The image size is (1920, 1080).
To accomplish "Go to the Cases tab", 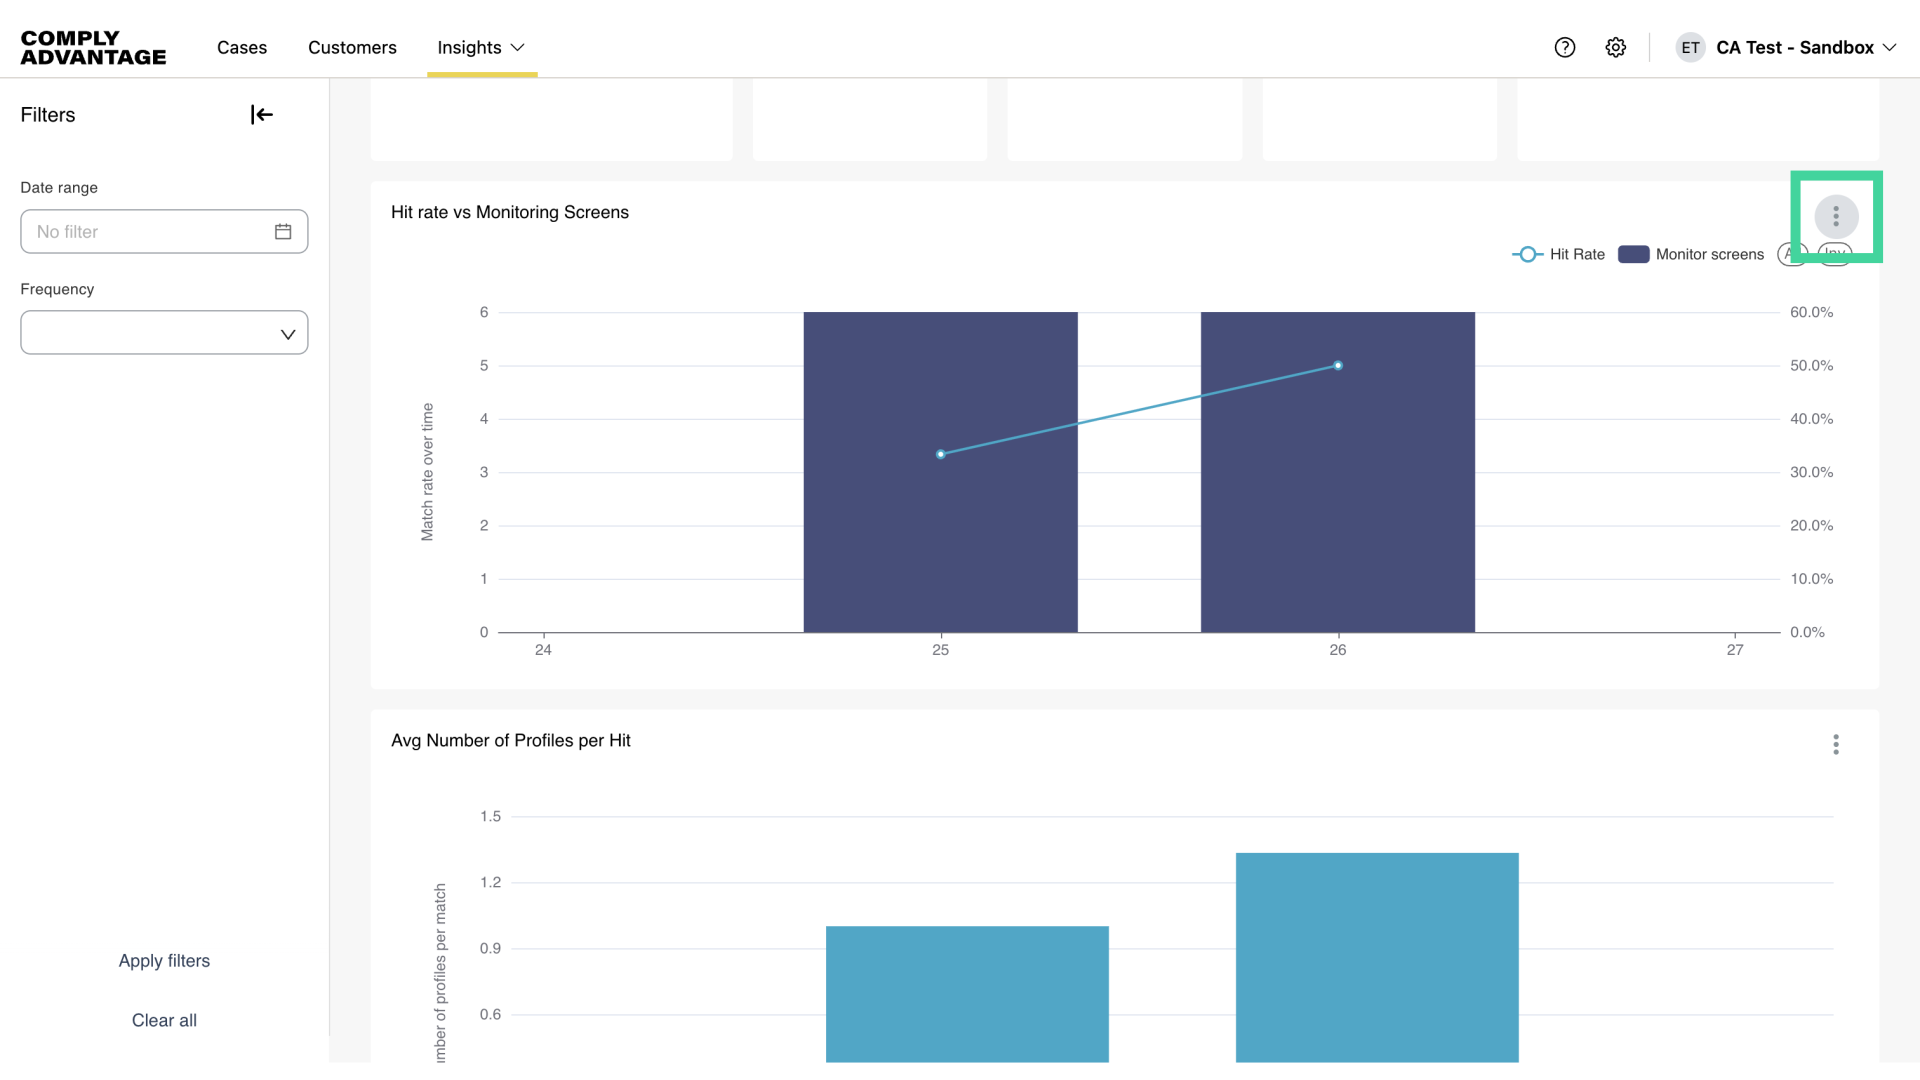I will click(241, 47).
